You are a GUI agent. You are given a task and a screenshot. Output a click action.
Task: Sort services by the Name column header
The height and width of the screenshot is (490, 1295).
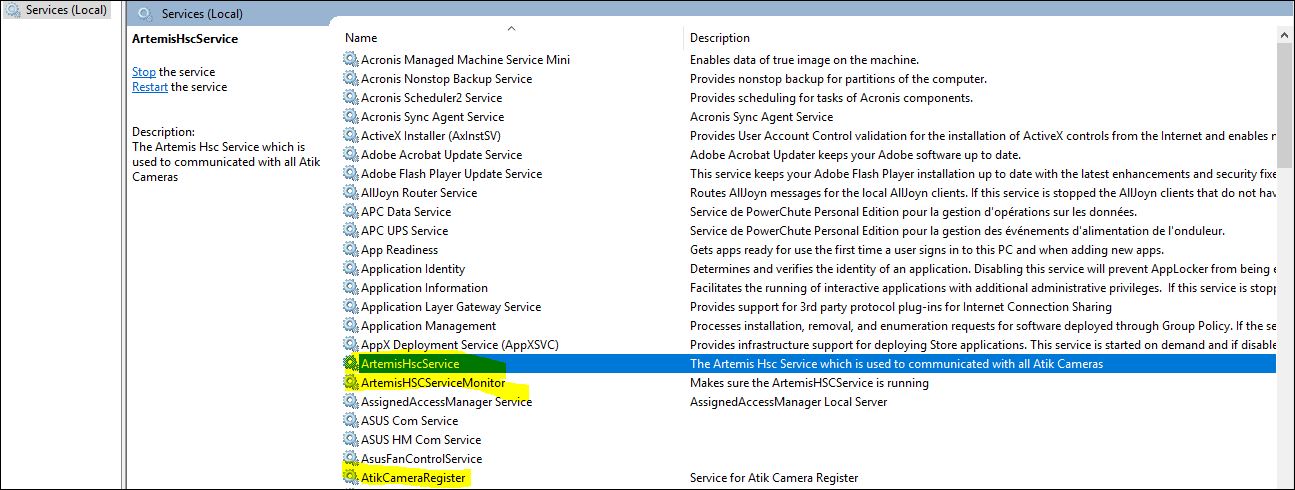tap(362, 38)
